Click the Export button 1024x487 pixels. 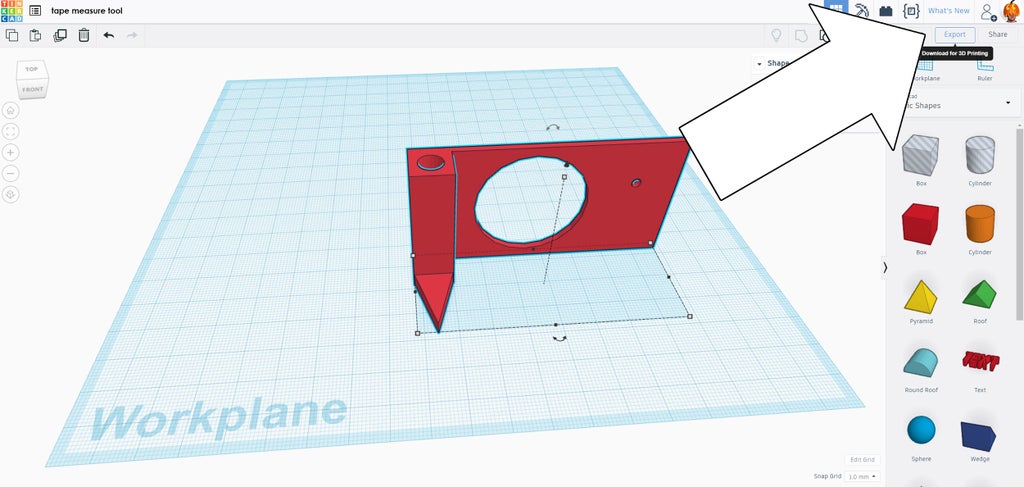click(x=955, y=35)
